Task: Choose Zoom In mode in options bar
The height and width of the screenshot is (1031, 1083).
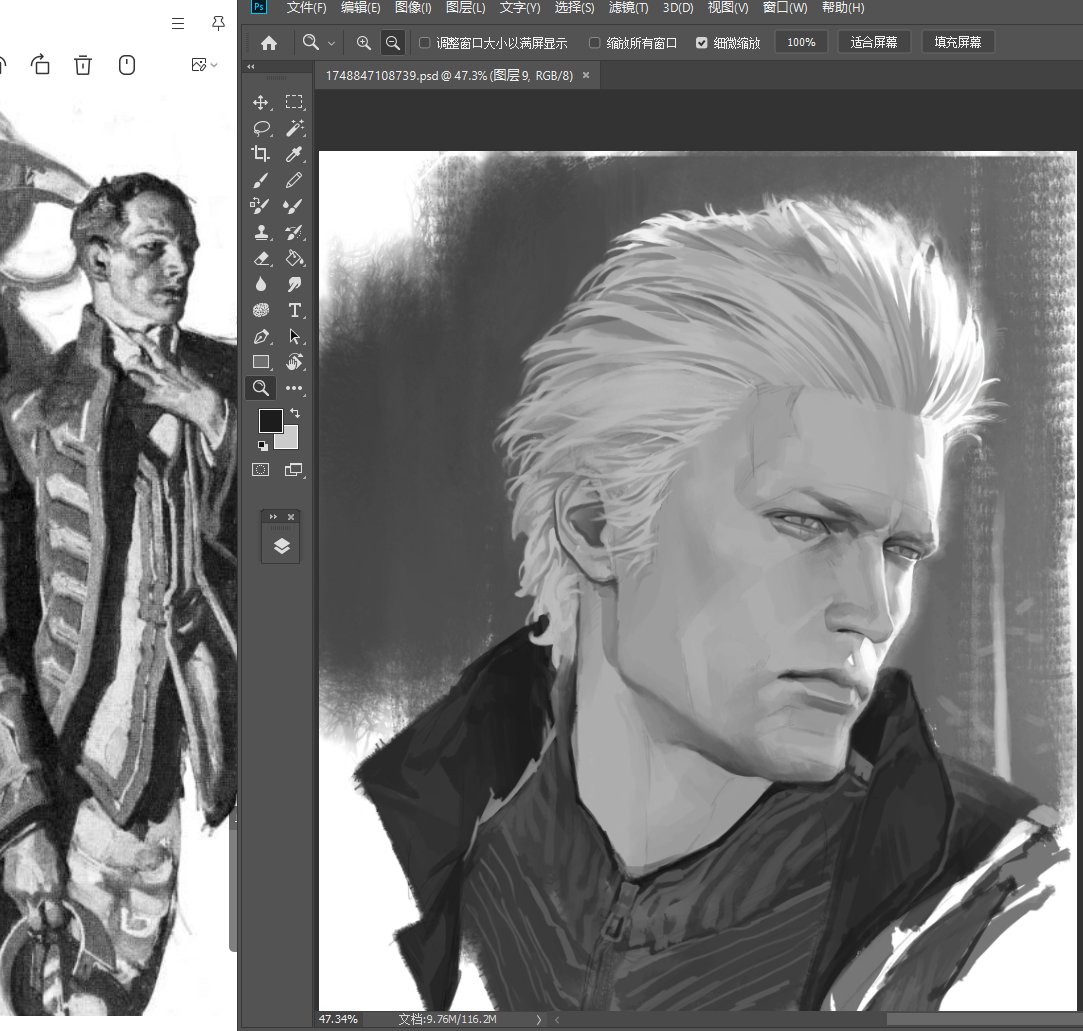Action: point(363,43)
